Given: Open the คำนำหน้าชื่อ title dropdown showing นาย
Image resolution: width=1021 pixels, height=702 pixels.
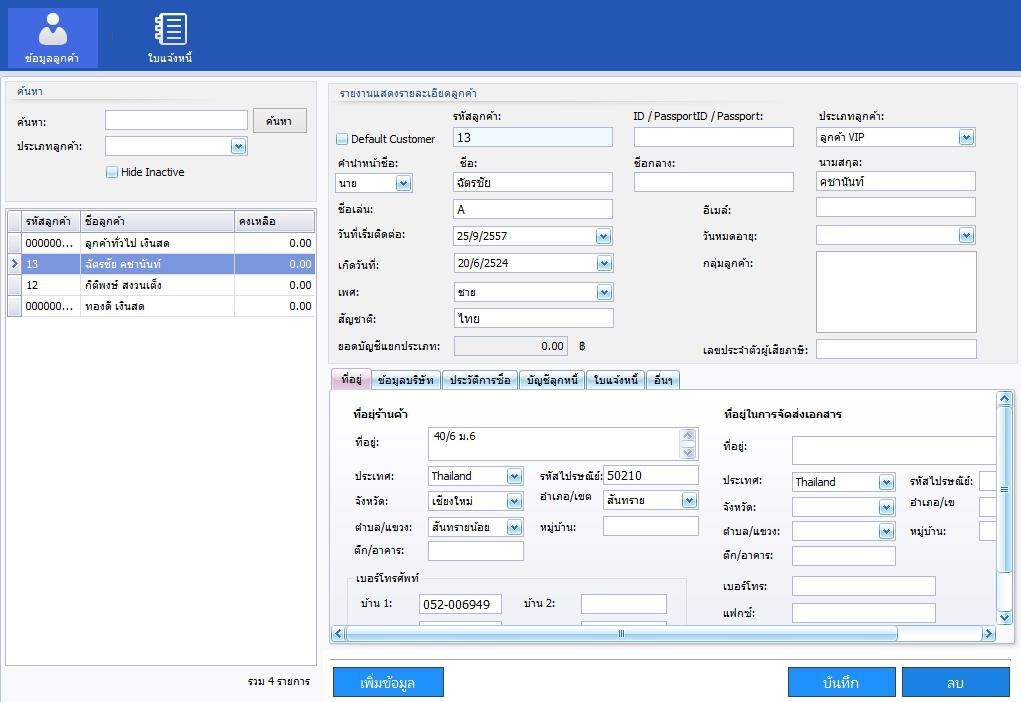Looking at the screenshot, I should pyautogui.click(x=403, y=183).
